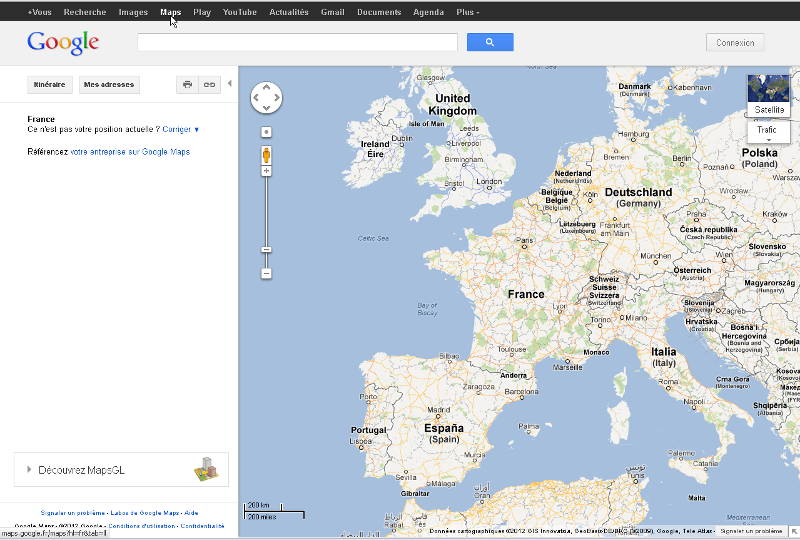Zoom out with the minus button
The height and width of the screenshot is (540, 800).
tap(266, 274)
